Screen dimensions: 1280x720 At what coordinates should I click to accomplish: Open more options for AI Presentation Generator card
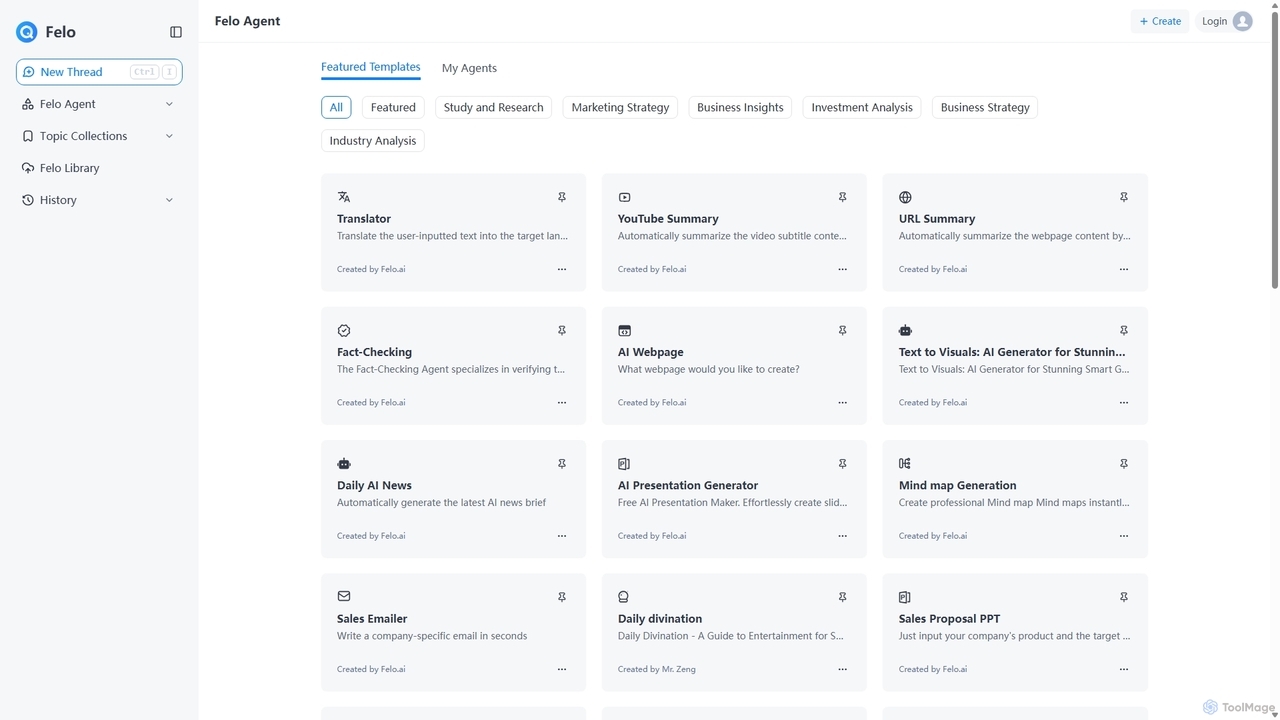(x=843, y=536)
